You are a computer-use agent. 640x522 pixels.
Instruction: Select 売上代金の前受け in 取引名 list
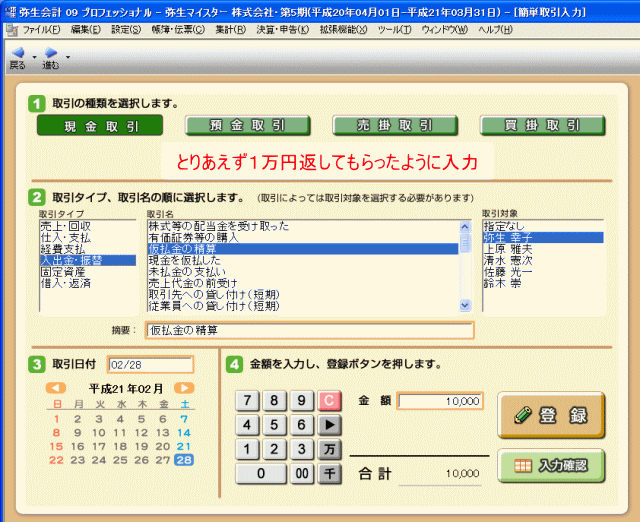pos(303,283)
